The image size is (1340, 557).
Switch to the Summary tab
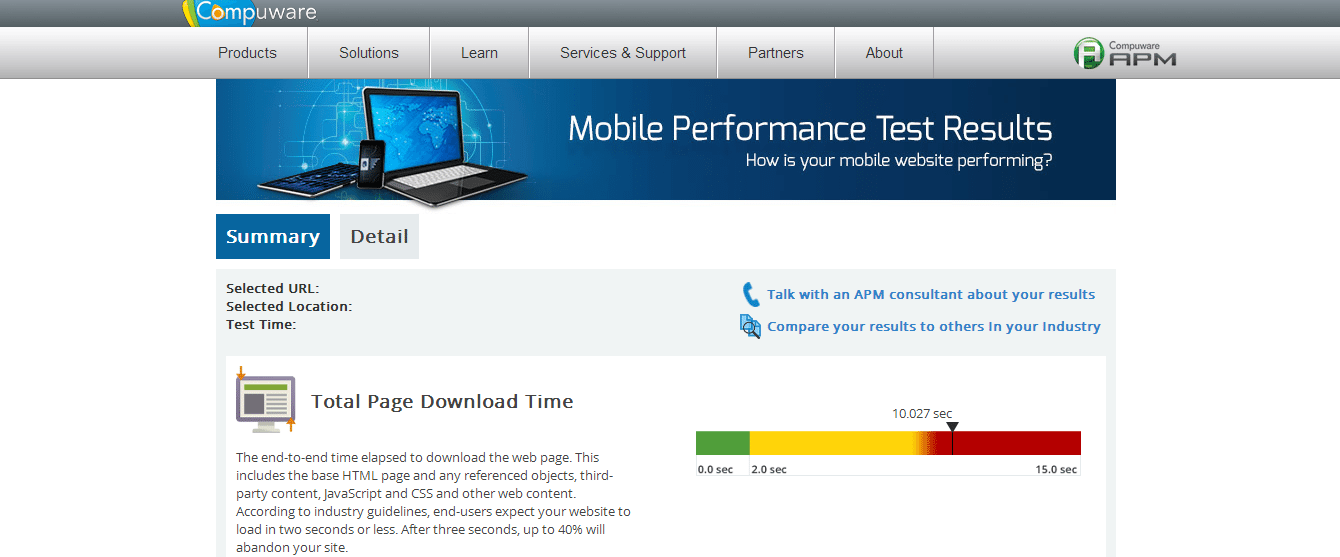coord(273,237)
